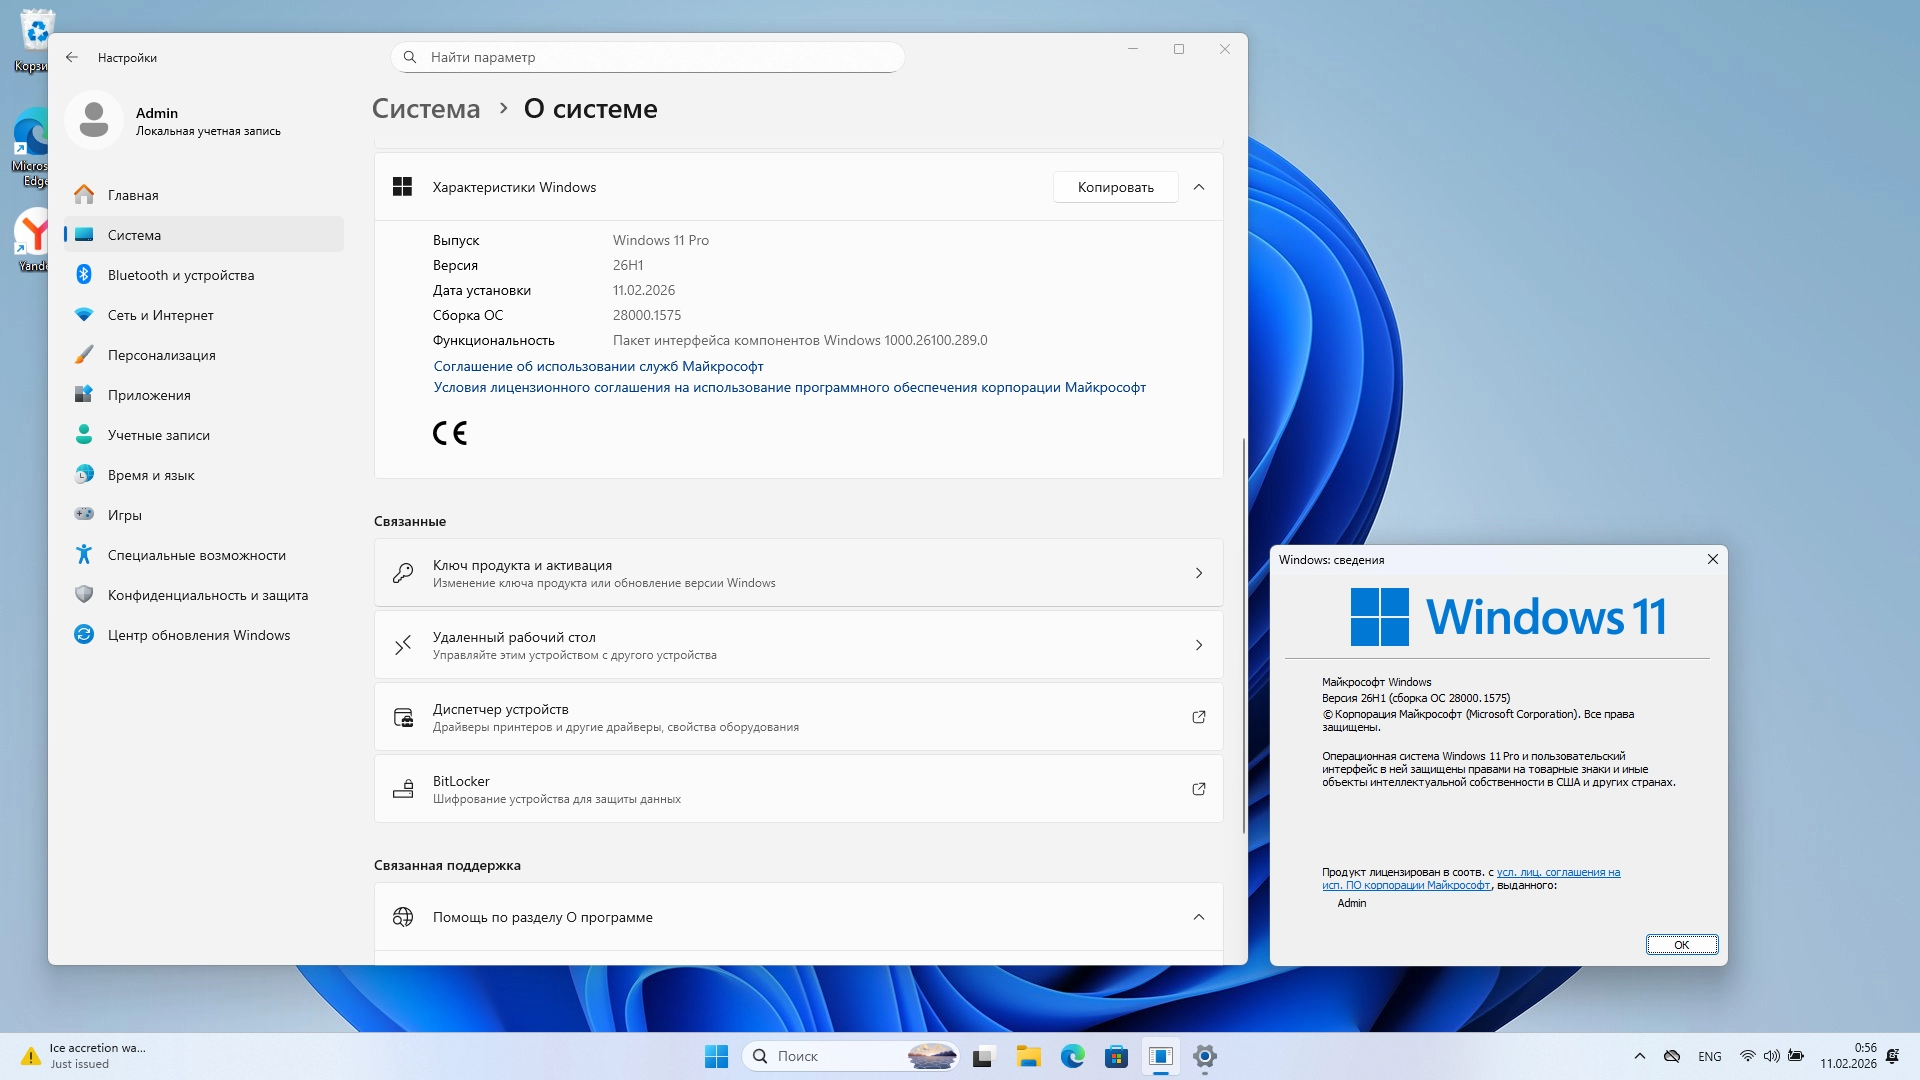Go to Центр обновления Windows
The height and width of the screenshot is (1080, 1920).
(198, 635)
